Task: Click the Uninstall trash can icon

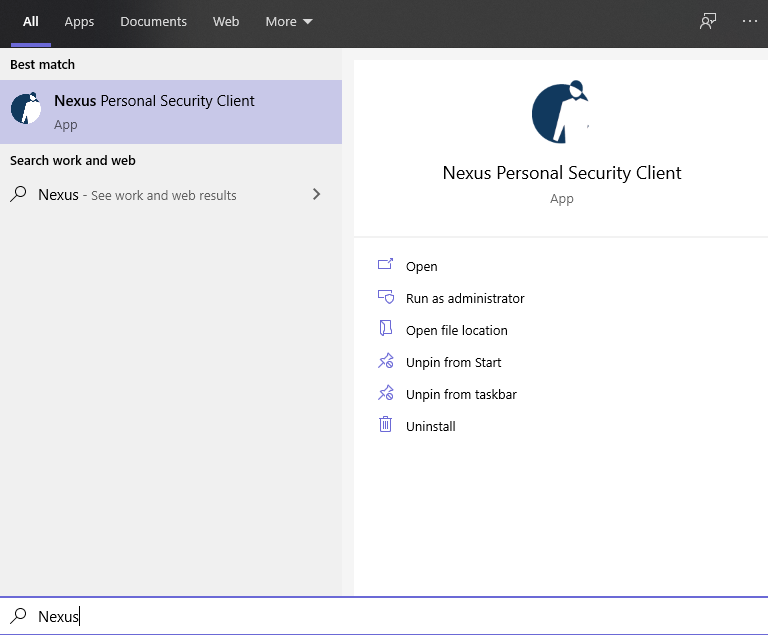Action: coord(386,426)
